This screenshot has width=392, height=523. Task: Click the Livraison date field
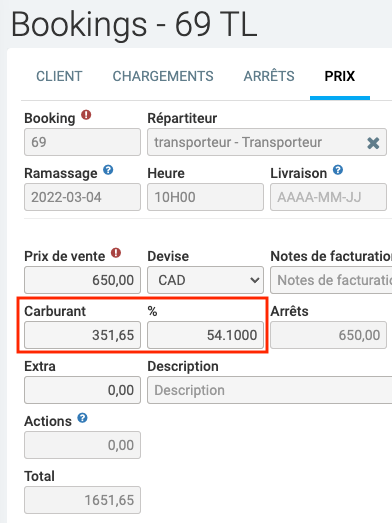coord(328,197)
